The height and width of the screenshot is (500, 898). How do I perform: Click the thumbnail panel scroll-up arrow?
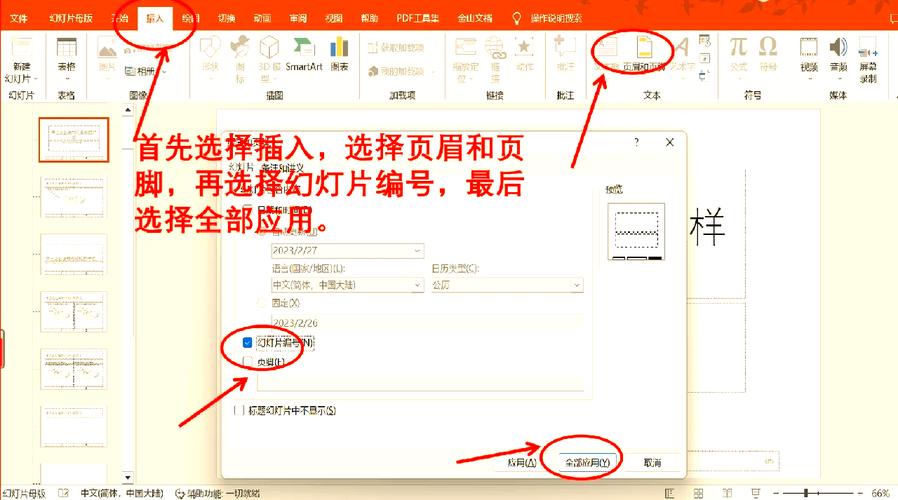[128, 110]
